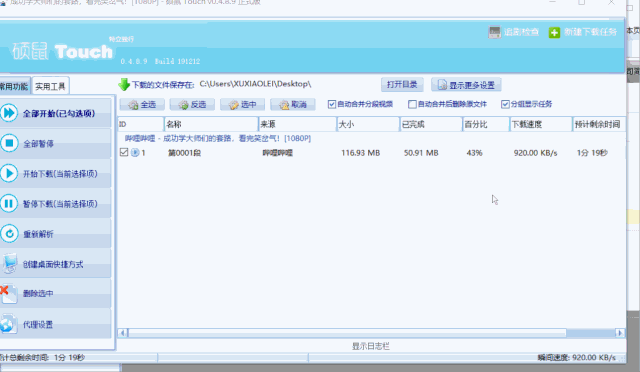Click the status icon in row 1
640x372 pixels.
click(135, 153)
